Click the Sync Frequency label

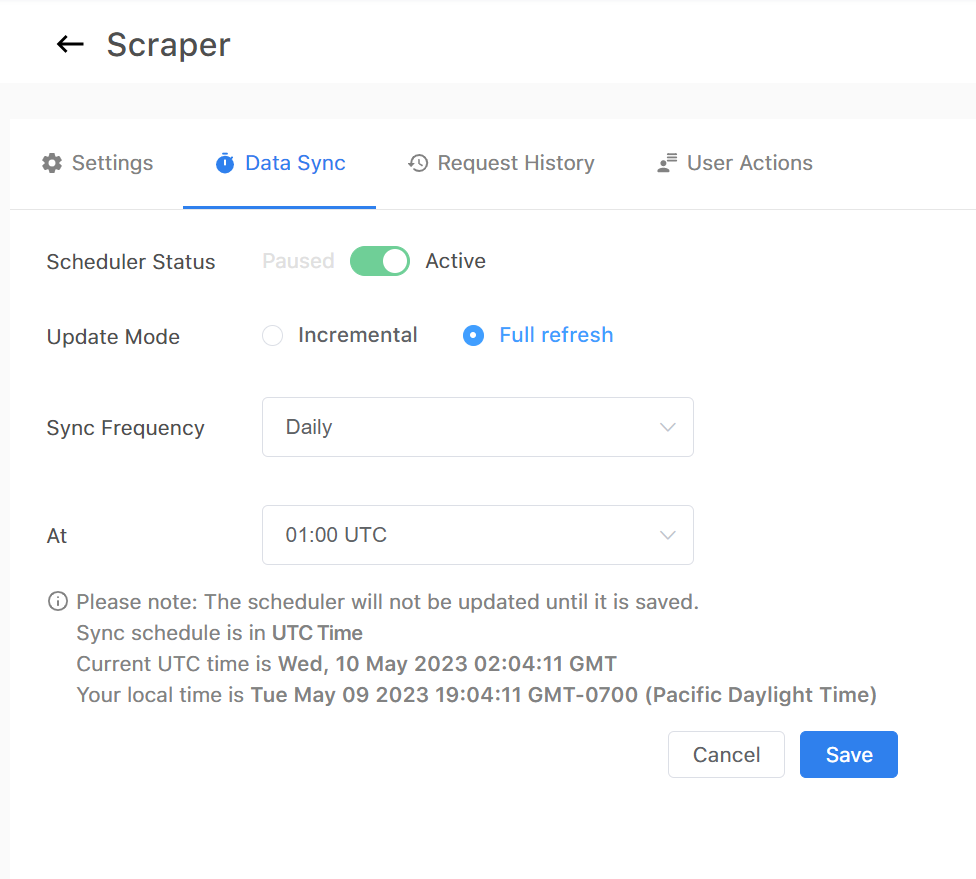click(x=125, y=428)
